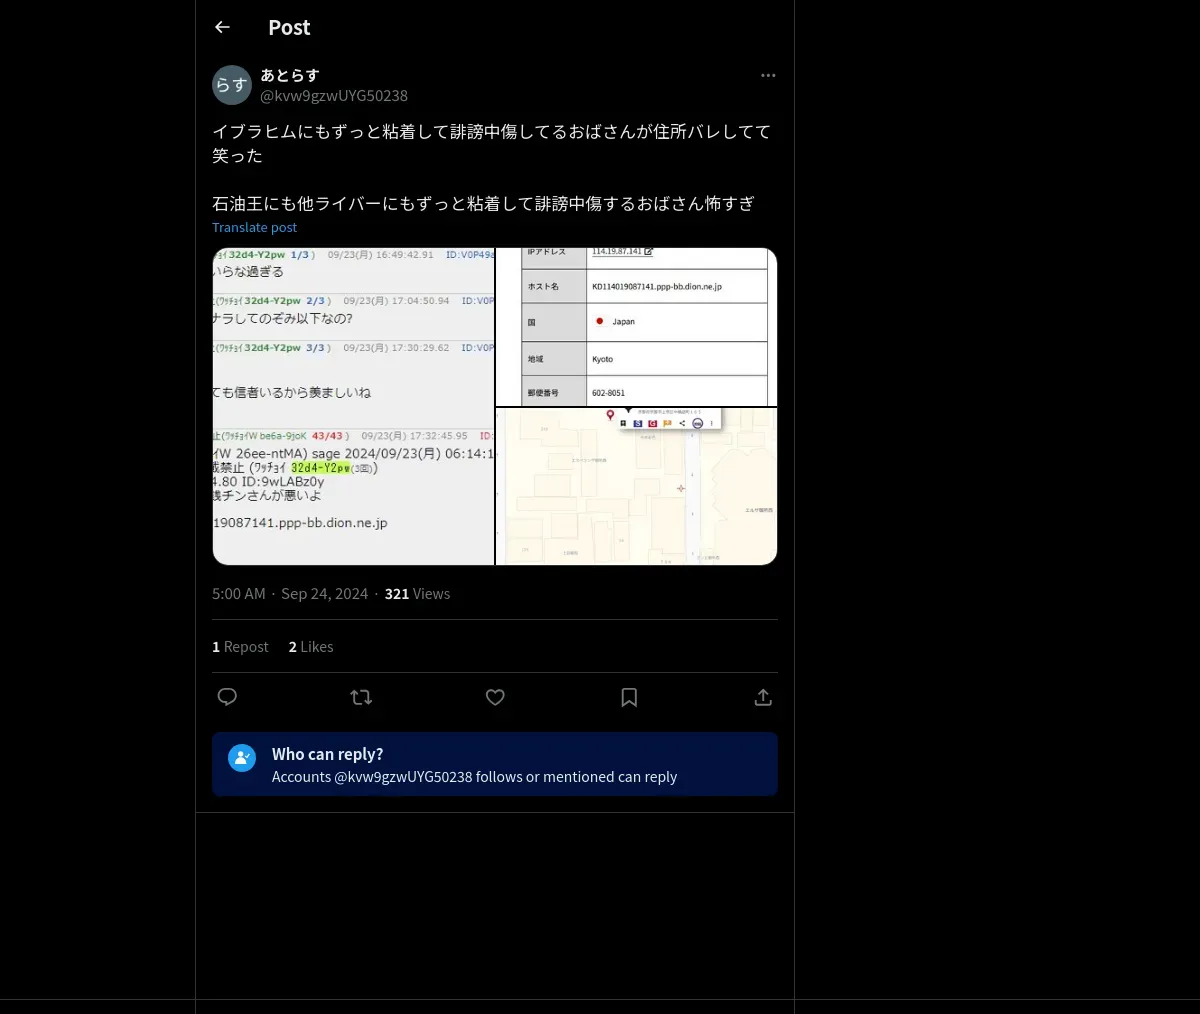Repost using the retweet arrows icon
This screenshot has height=1014, width=1200.
pyautogui.click(x=361, y=697)
